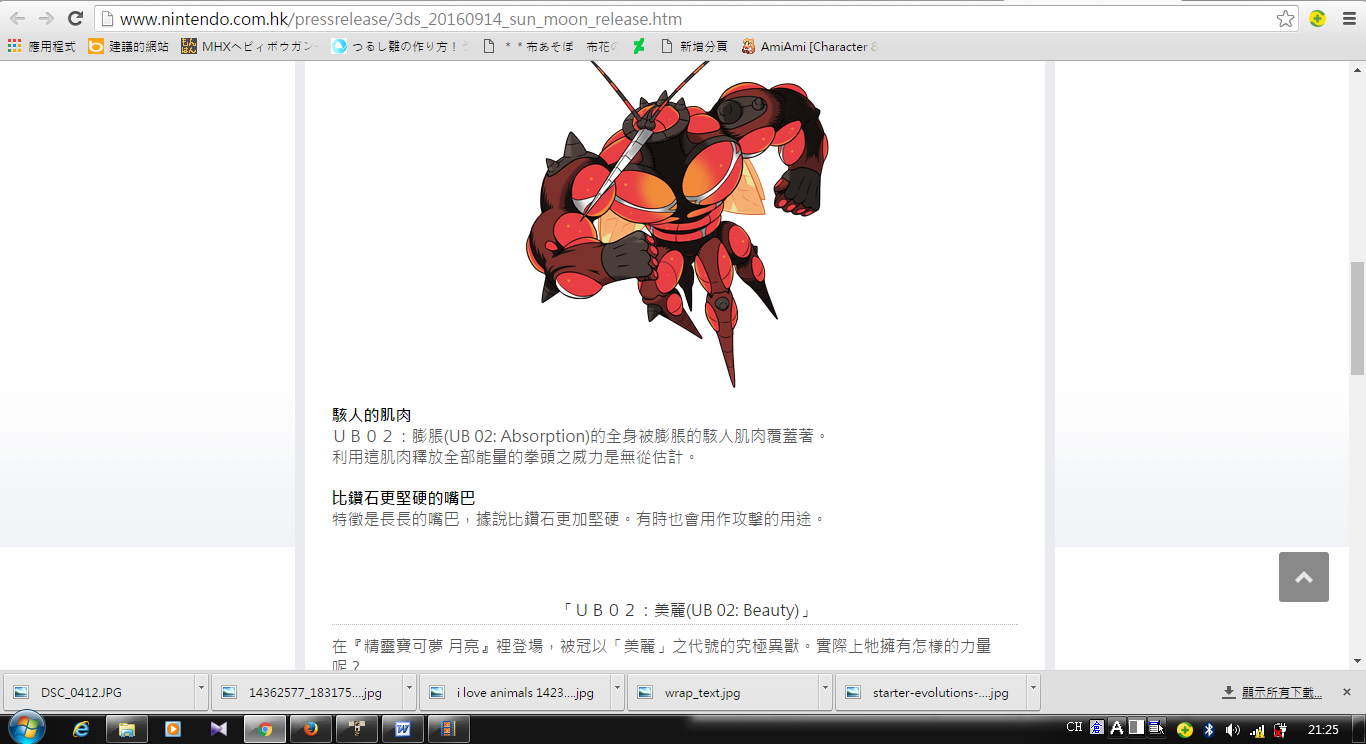This screenshot has height=744, width=1366.
Task: Open Microsoft Word from taskbar
Action: pyautogui.click(x=403, y=729)
